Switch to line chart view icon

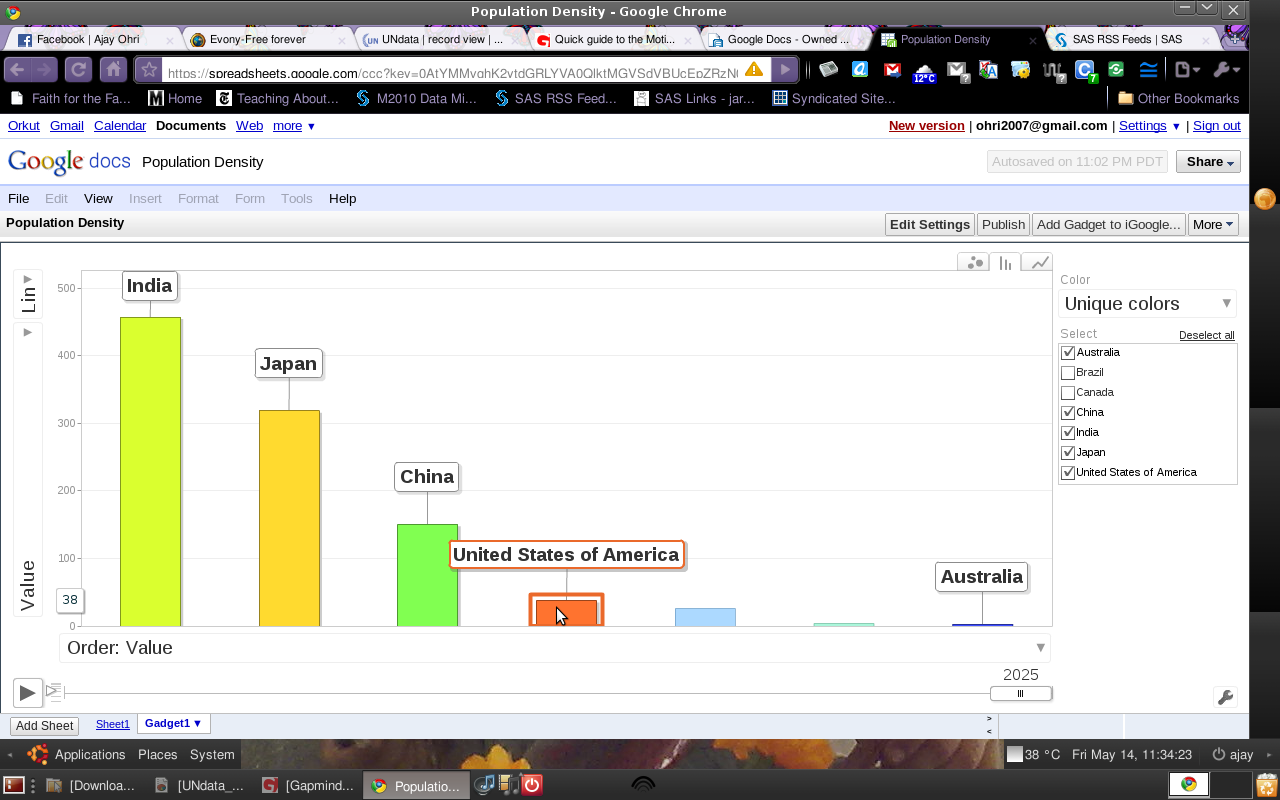pos(1040,263)
